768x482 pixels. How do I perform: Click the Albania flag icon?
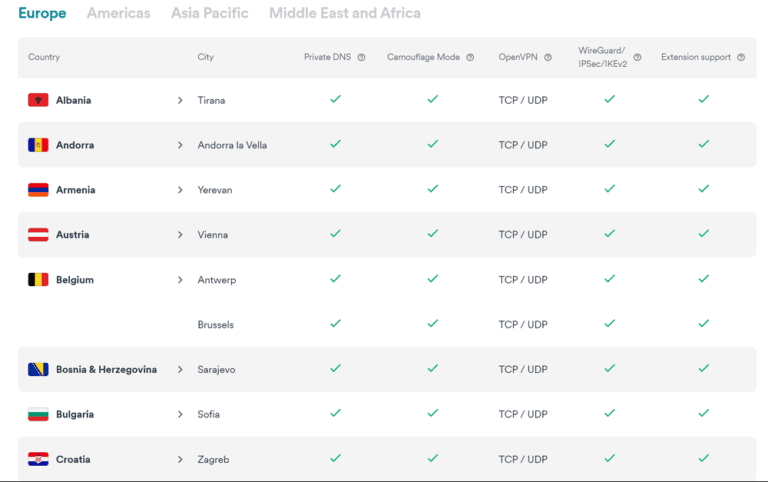(38, 100)
